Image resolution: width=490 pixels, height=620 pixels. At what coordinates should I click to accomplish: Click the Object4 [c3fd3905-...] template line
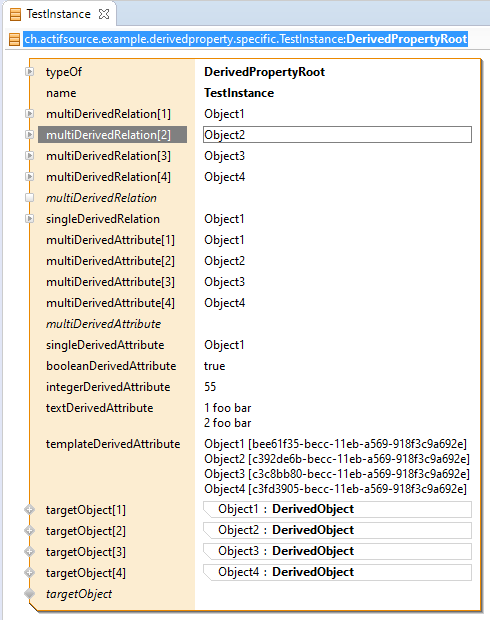click(x=335, y=489)
